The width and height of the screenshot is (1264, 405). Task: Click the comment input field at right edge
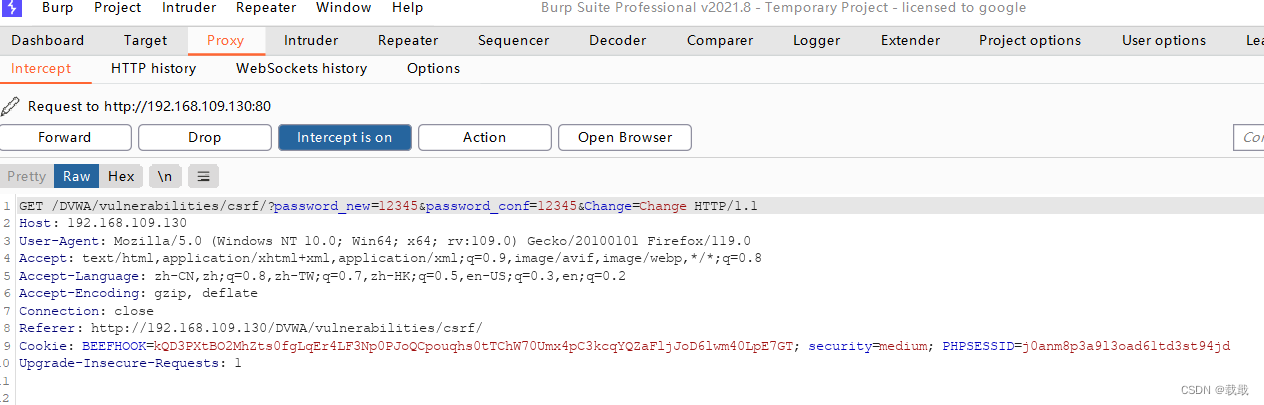pos(1249,137)
